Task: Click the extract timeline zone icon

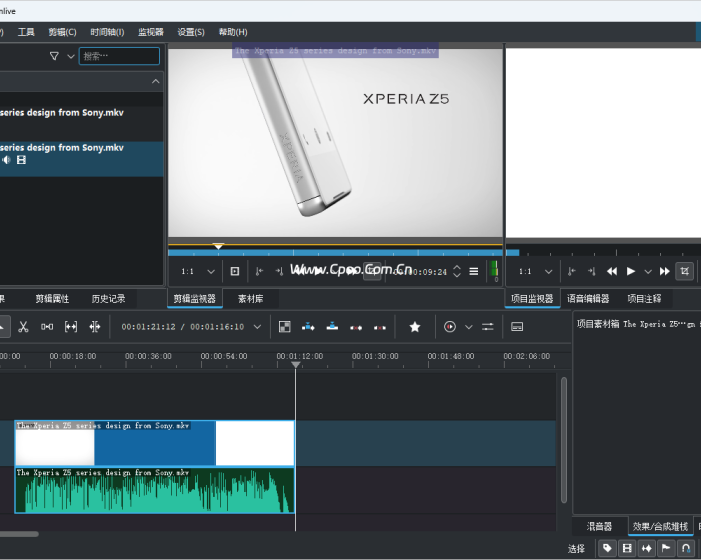Action: click(x=356, y=327)
